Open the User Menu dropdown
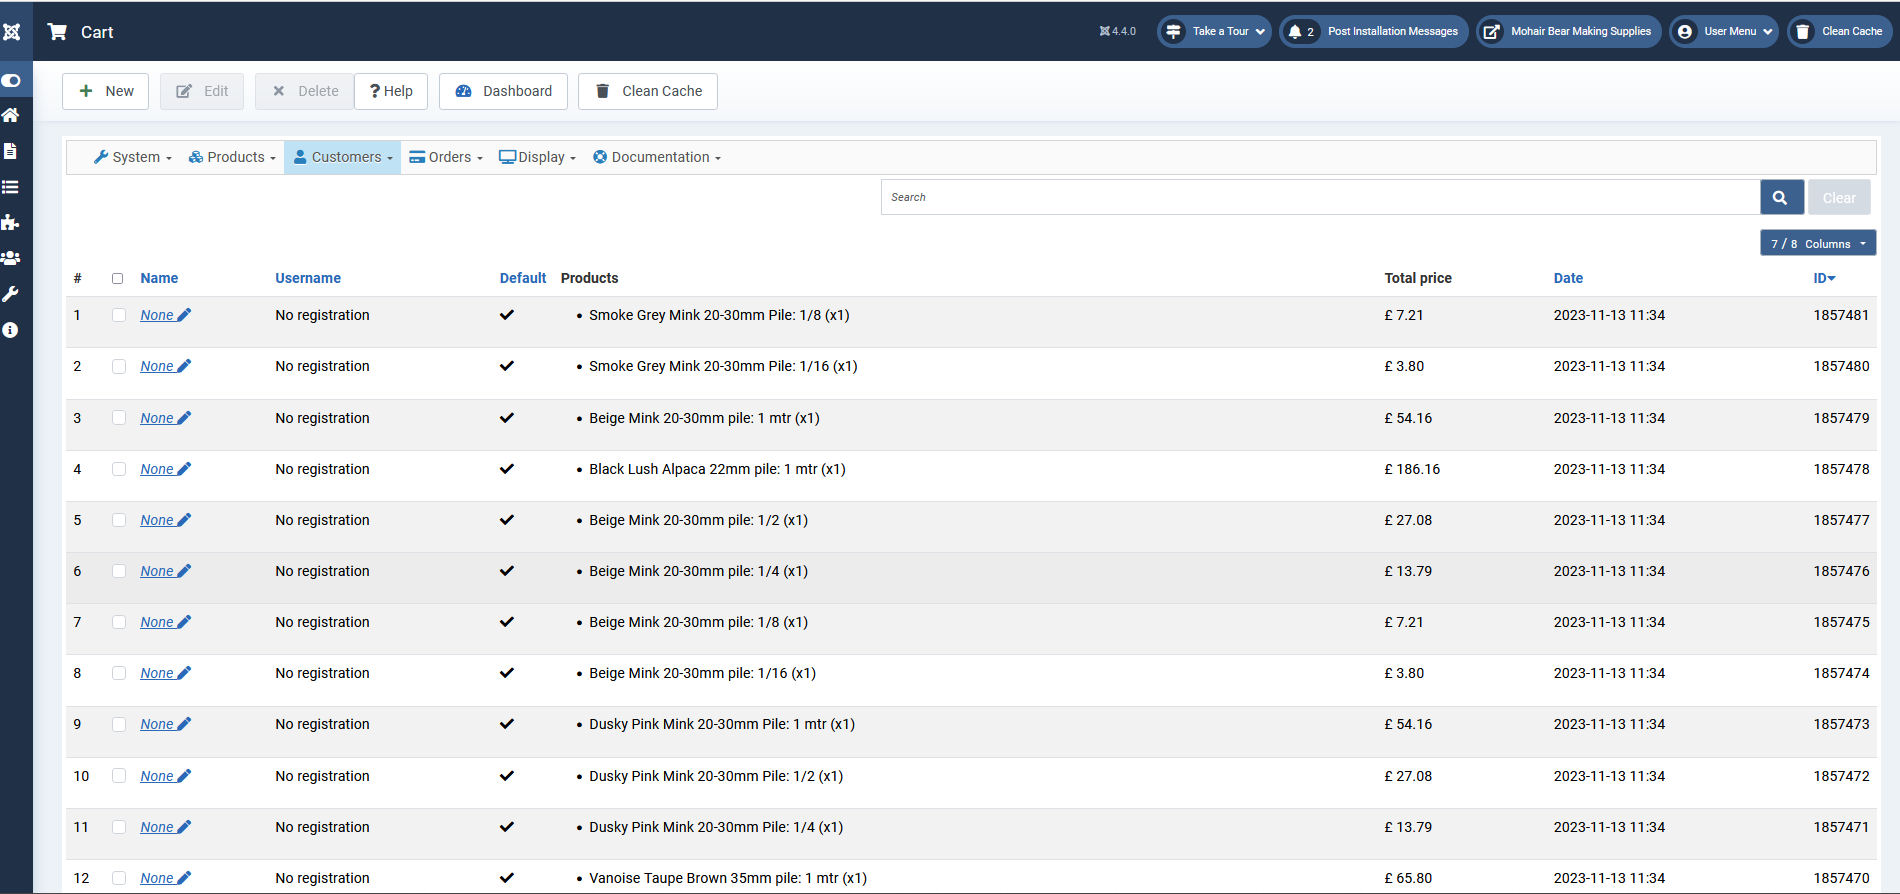This screenshot has height=894, width=1900. click(x=1724, y=32)
